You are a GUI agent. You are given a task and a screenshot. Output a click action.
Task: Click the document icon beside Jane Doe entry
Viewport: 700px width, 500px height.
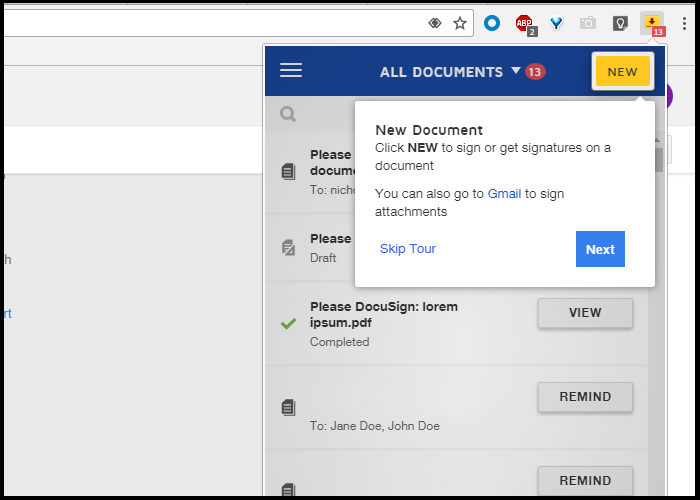[x=288, y=407]
